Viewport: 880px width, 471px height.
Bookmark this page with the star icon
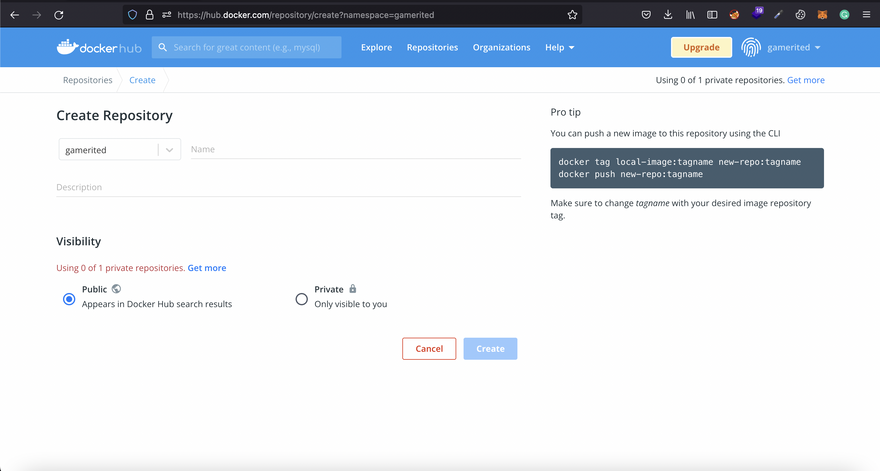572,15
